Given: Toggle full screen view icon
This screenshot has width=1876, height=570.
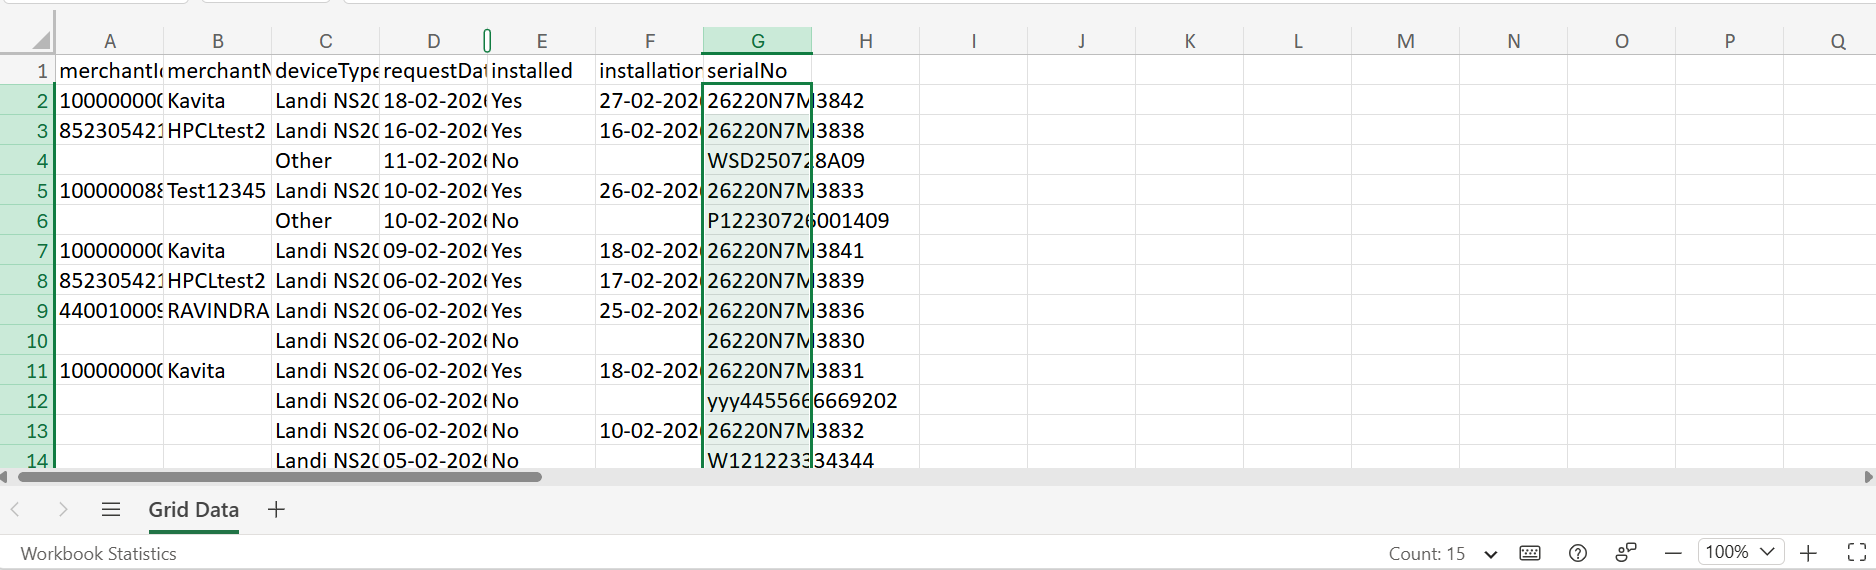Looking at the screenshot, I should [1856, 553].
